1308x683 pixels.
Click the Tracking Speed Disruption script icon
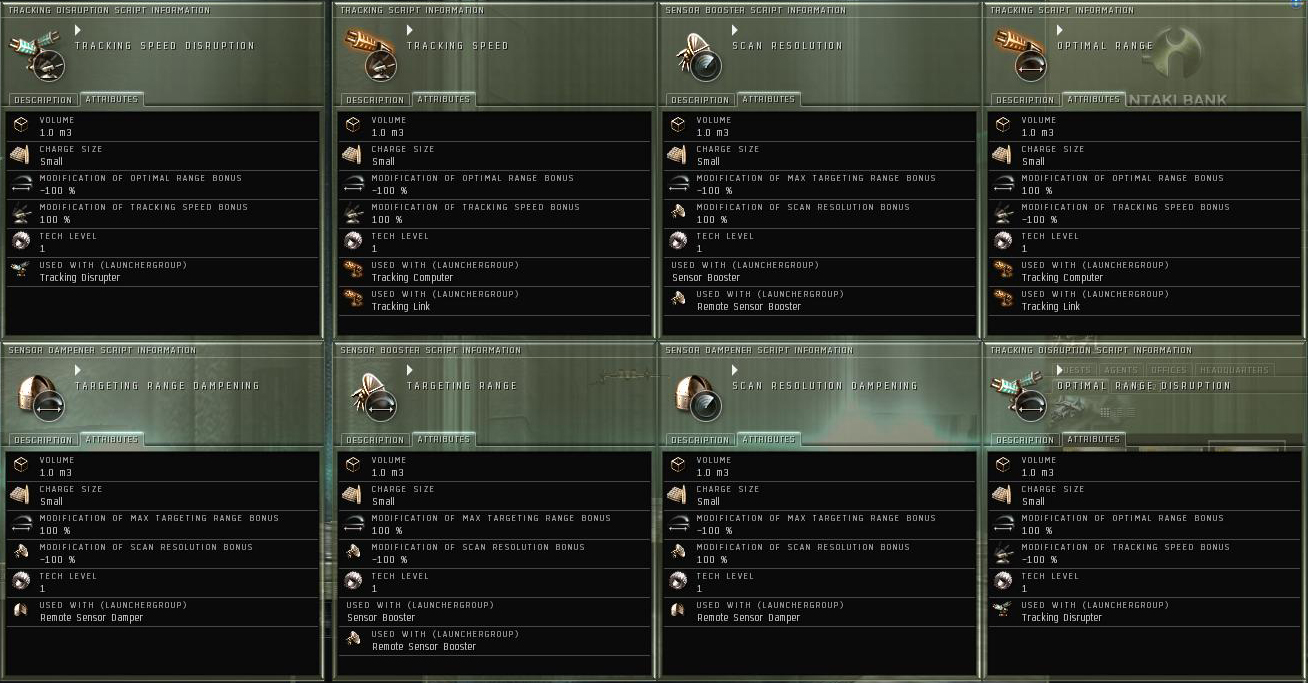pyautogui.click(x=38, y=55)
